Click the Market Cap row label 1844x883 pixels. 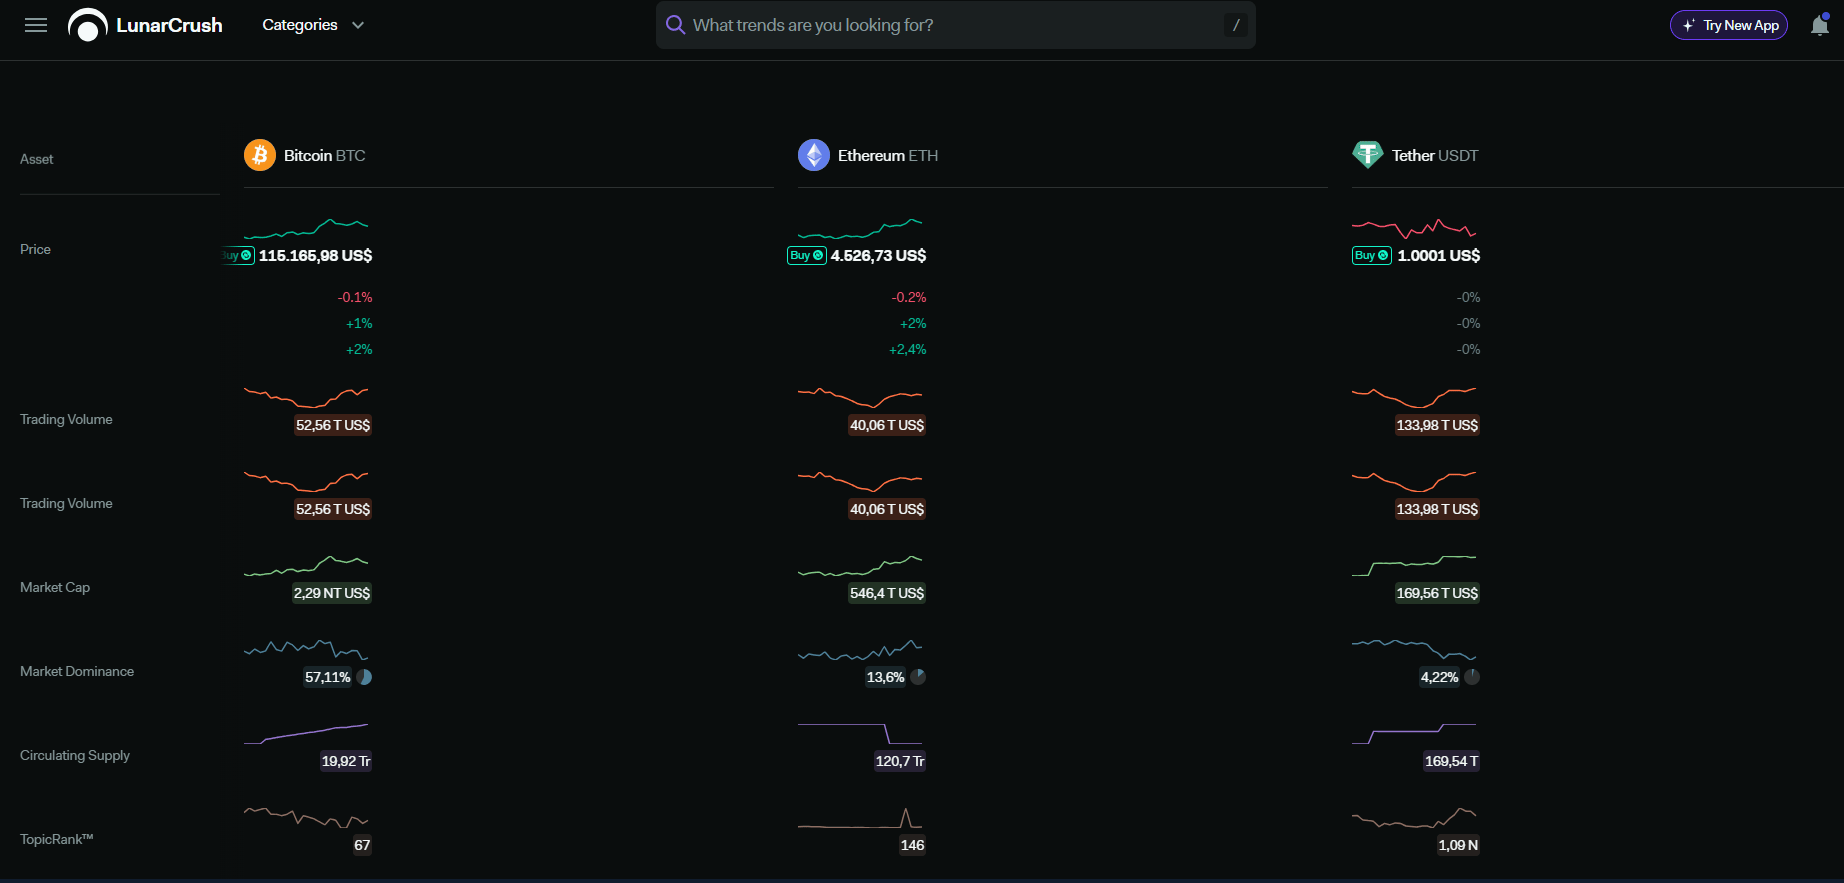55,587
